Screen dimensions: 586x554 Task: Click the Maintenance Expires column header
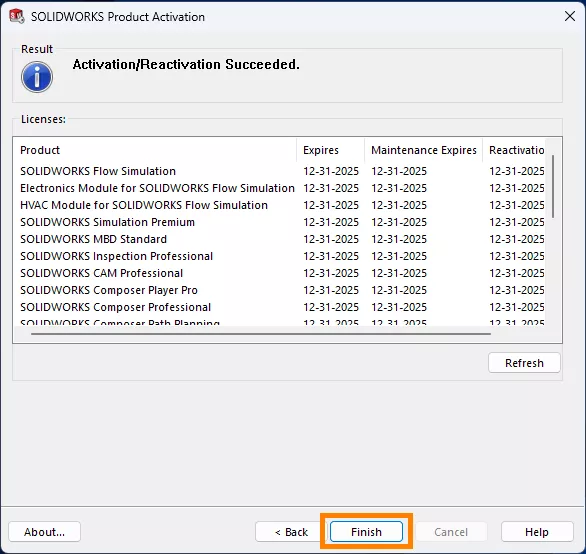pyautogui.click(x=423, y=150)
